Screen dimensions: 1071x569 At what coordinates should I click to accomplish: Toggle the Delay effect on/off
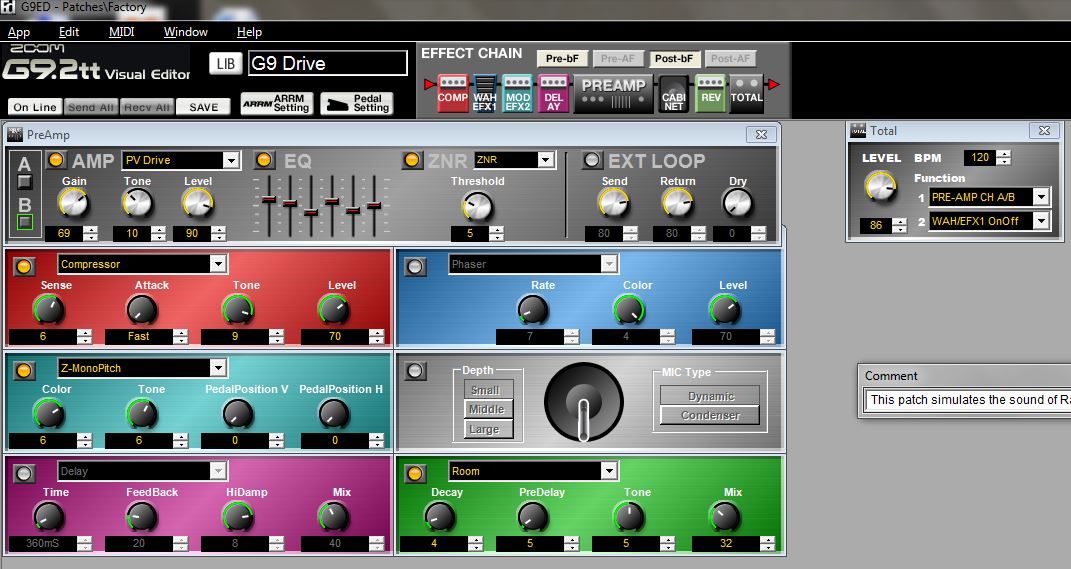(24, 473)
